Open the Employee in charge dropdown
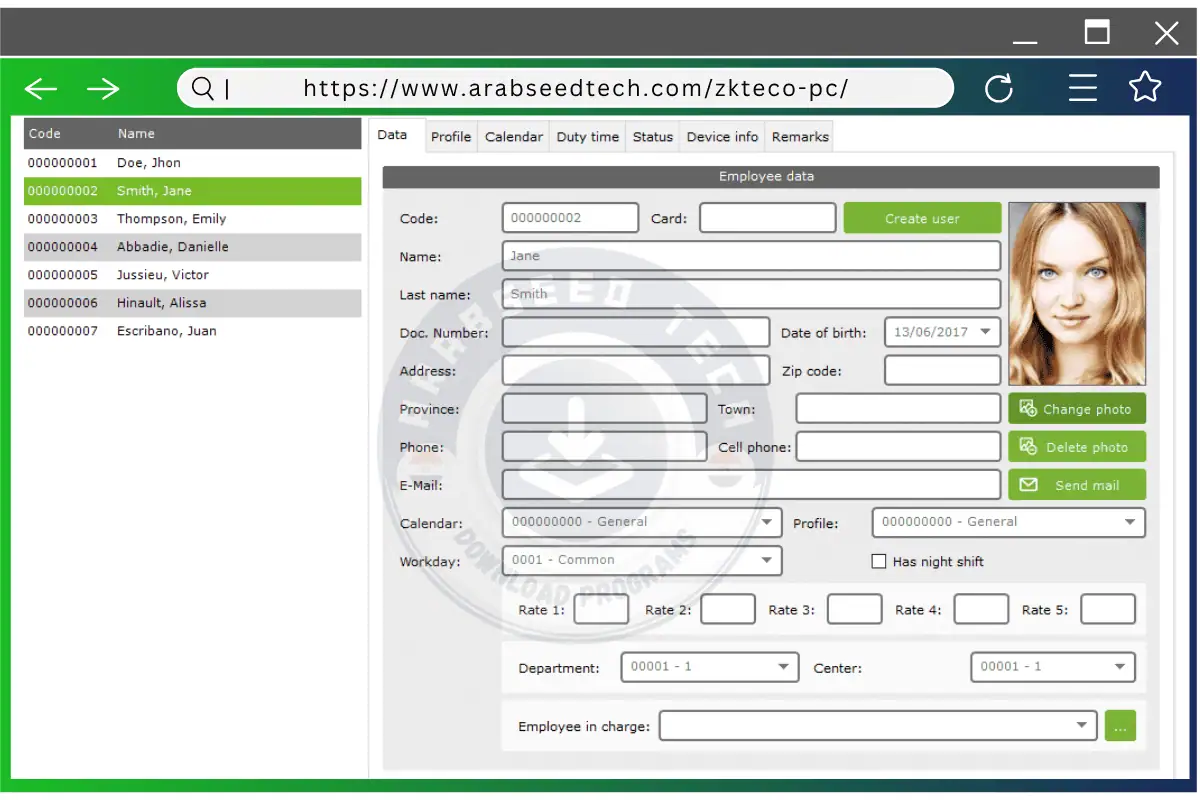1200x800 pixels. point(1081,726)
